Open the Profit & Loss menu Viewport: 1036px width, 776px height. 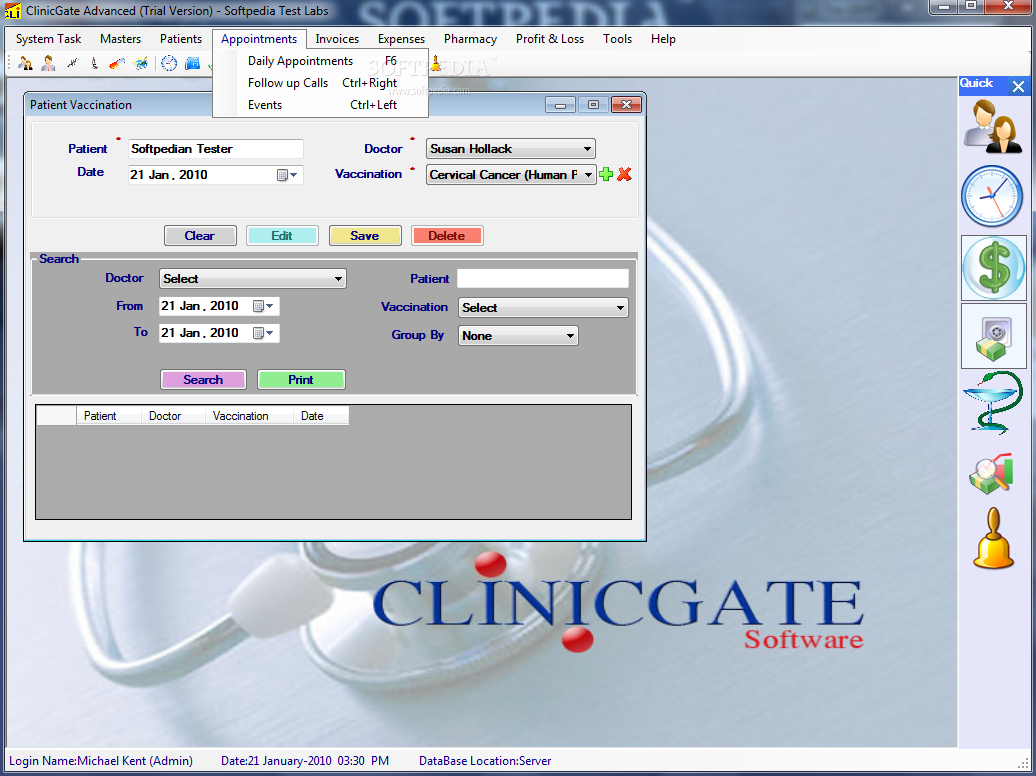tap(550, 39)
